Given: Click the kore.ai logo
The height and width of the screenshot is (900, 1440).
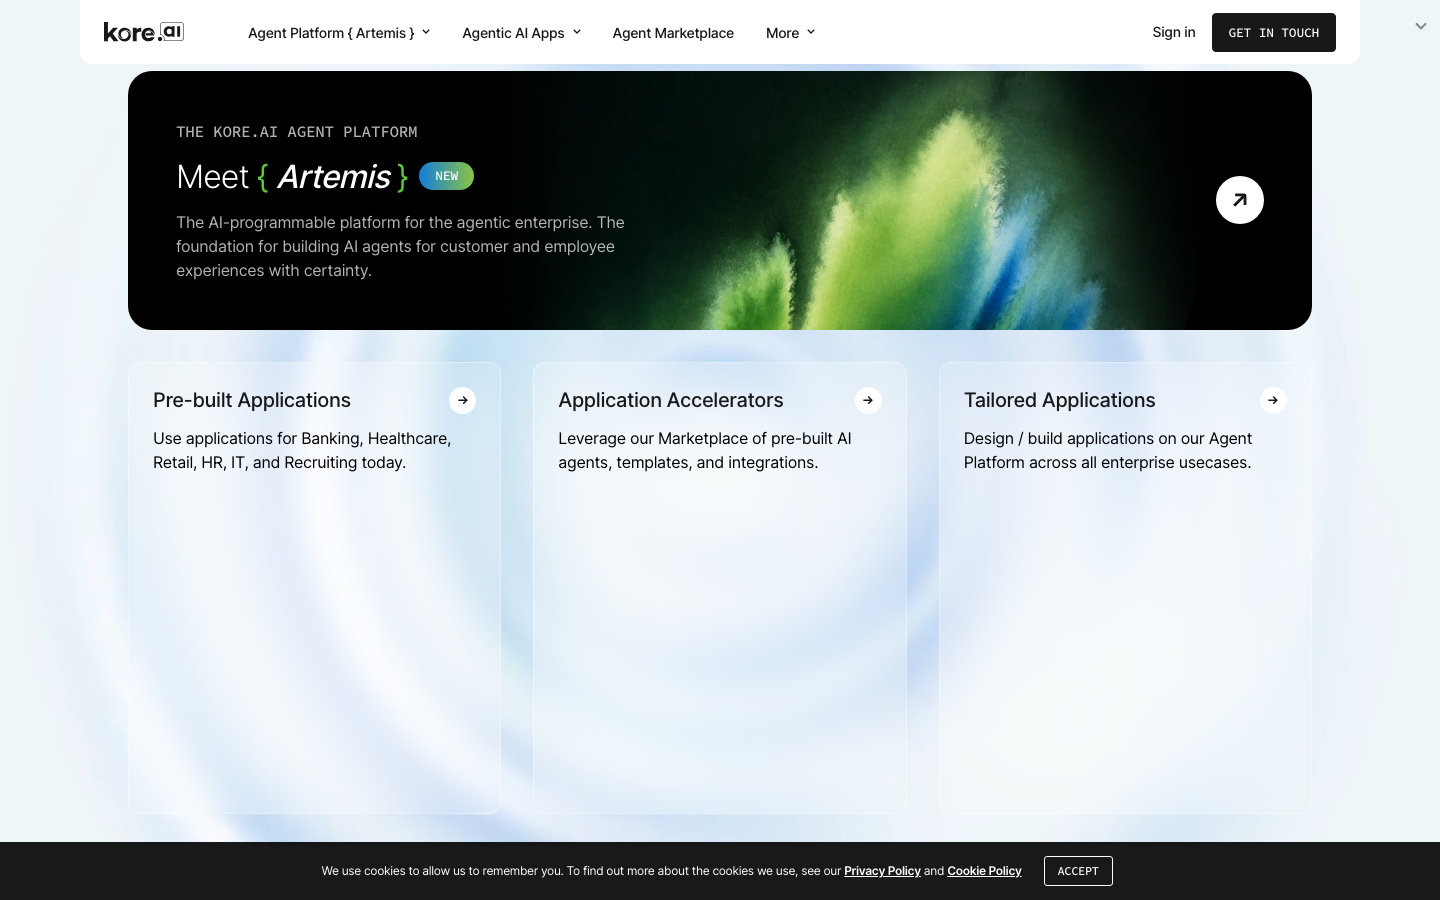Looking at the screenshot, I should 144,32.
